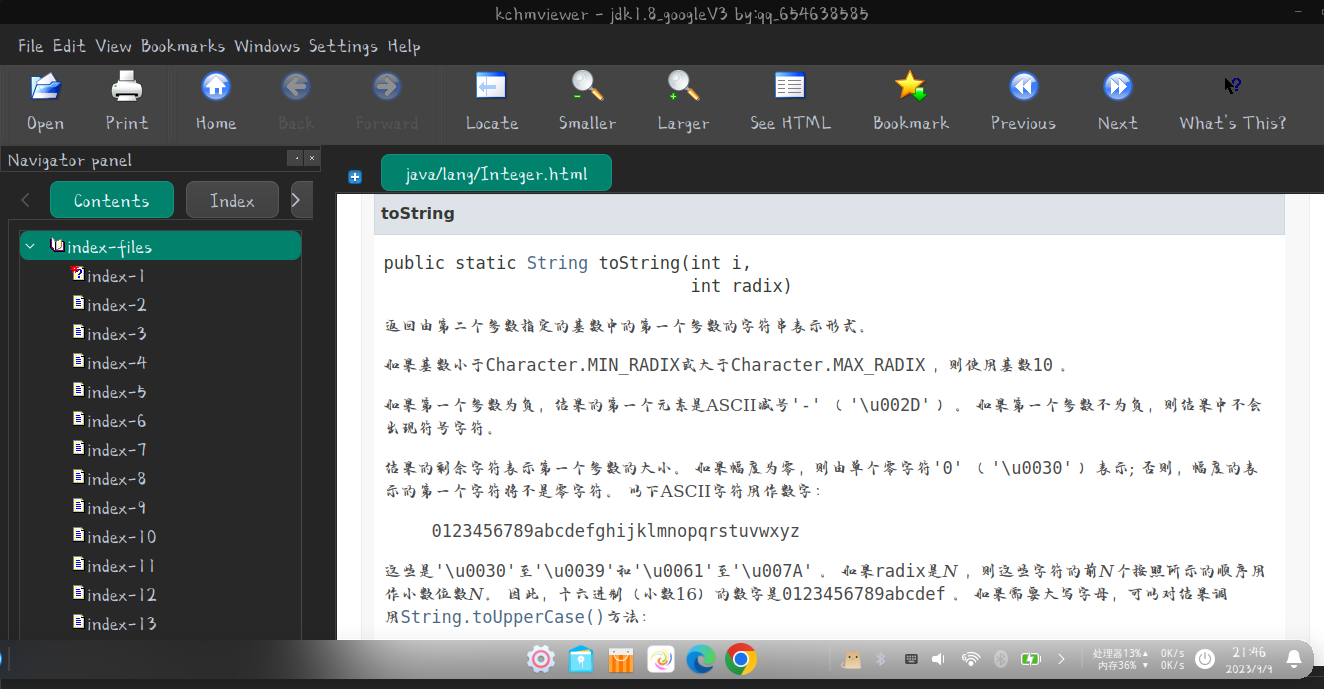Select index-2 in the contents tree
1324x689 pixels.
[116, 305]
